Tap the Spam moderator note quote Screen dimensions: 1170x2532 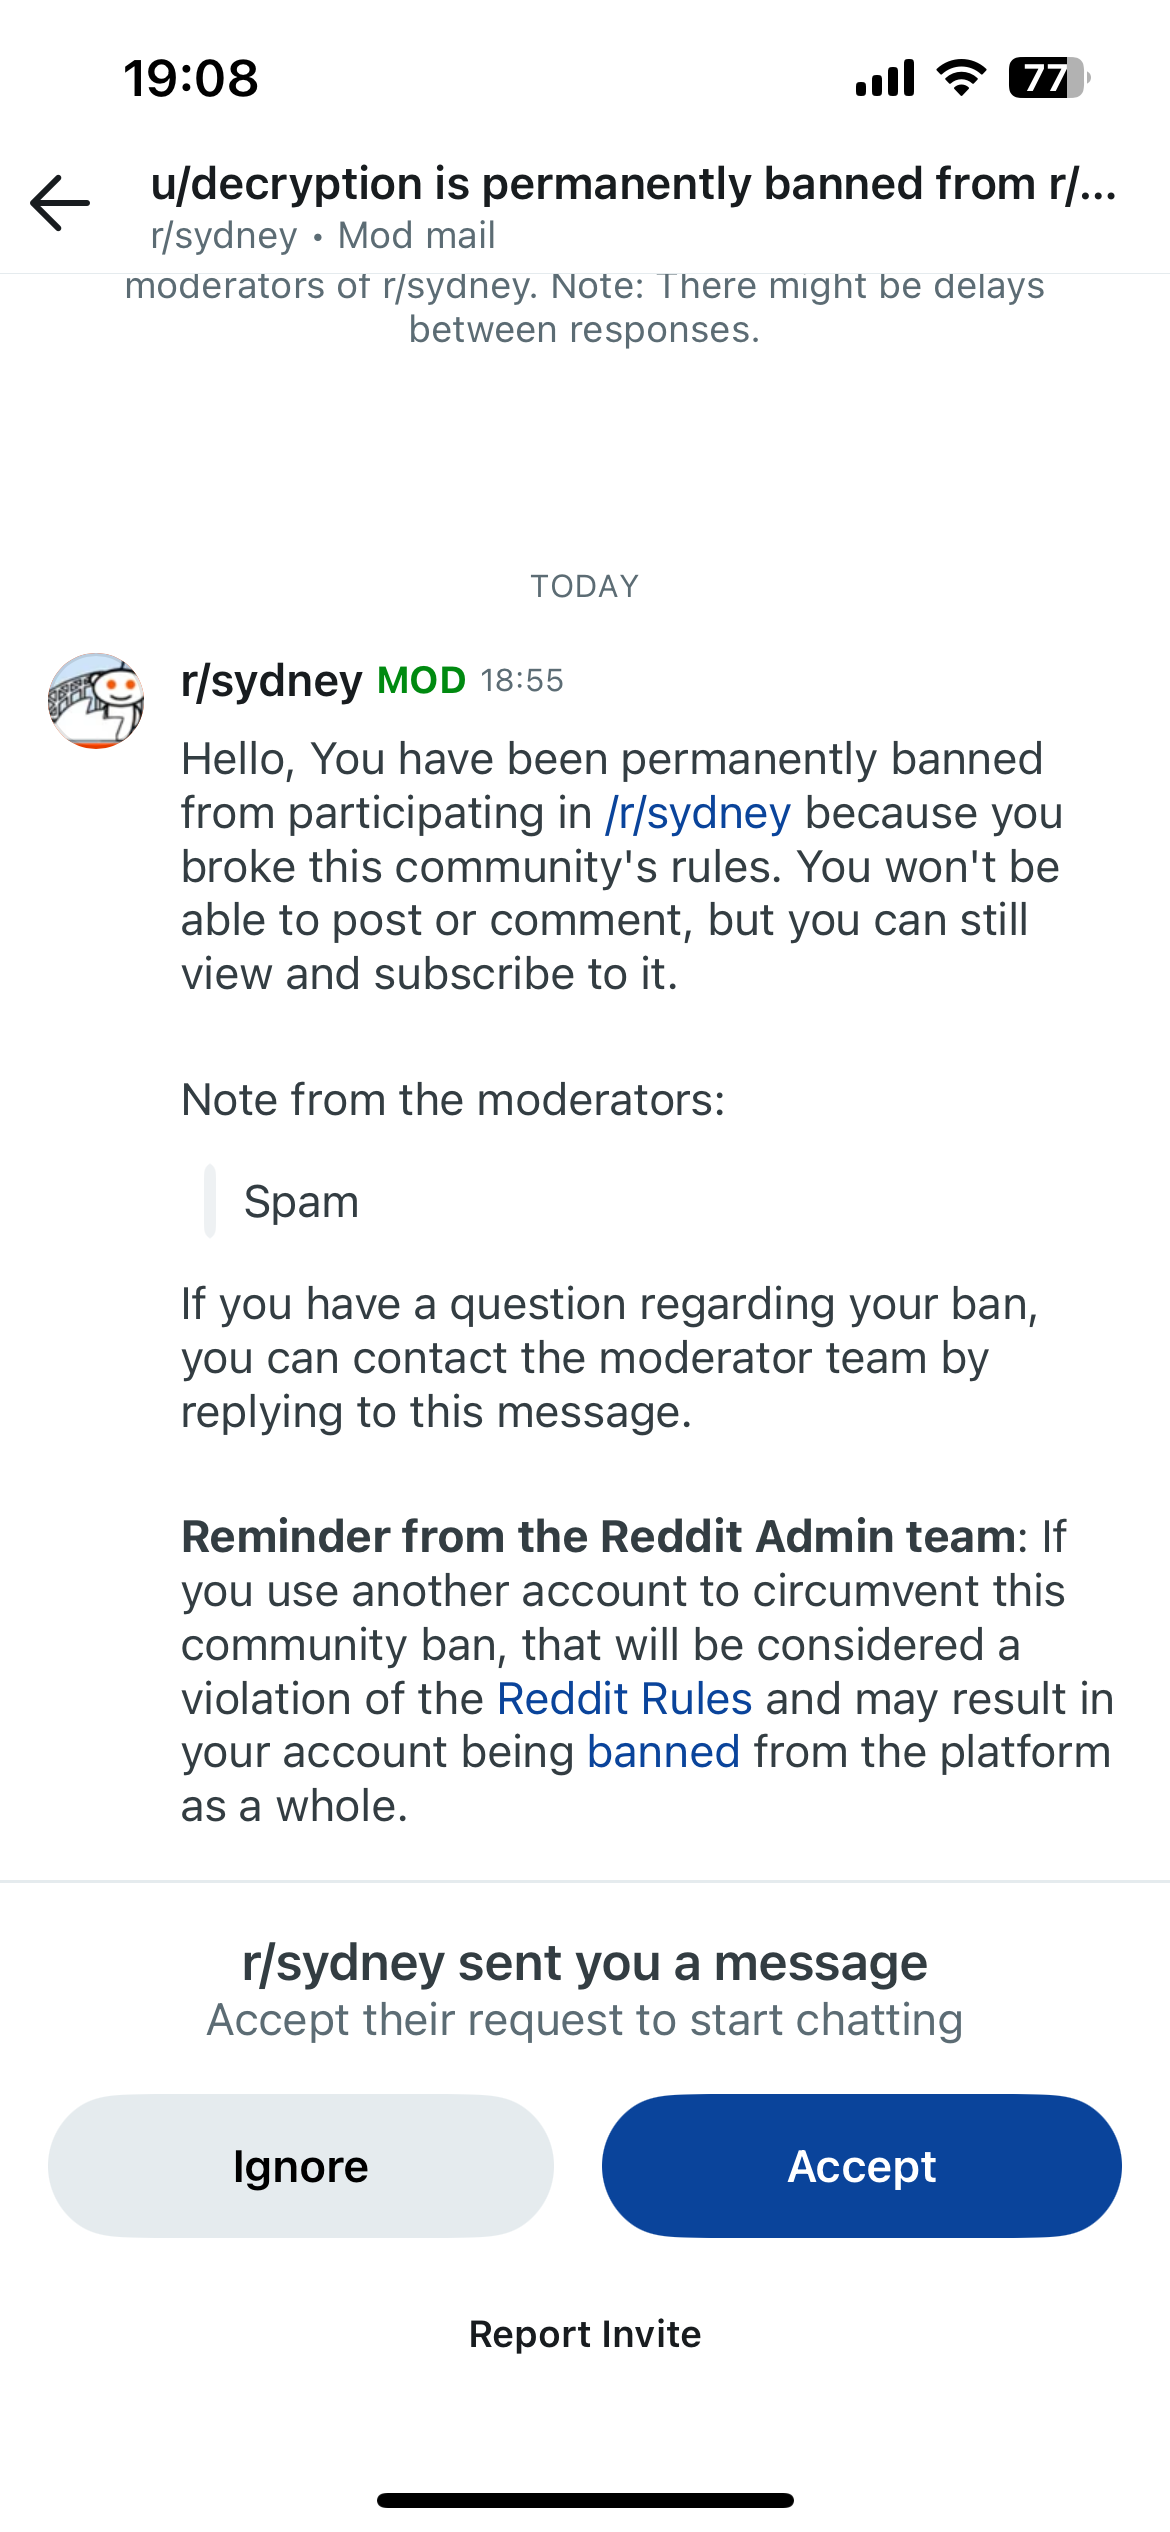(x=301, y=1201)
